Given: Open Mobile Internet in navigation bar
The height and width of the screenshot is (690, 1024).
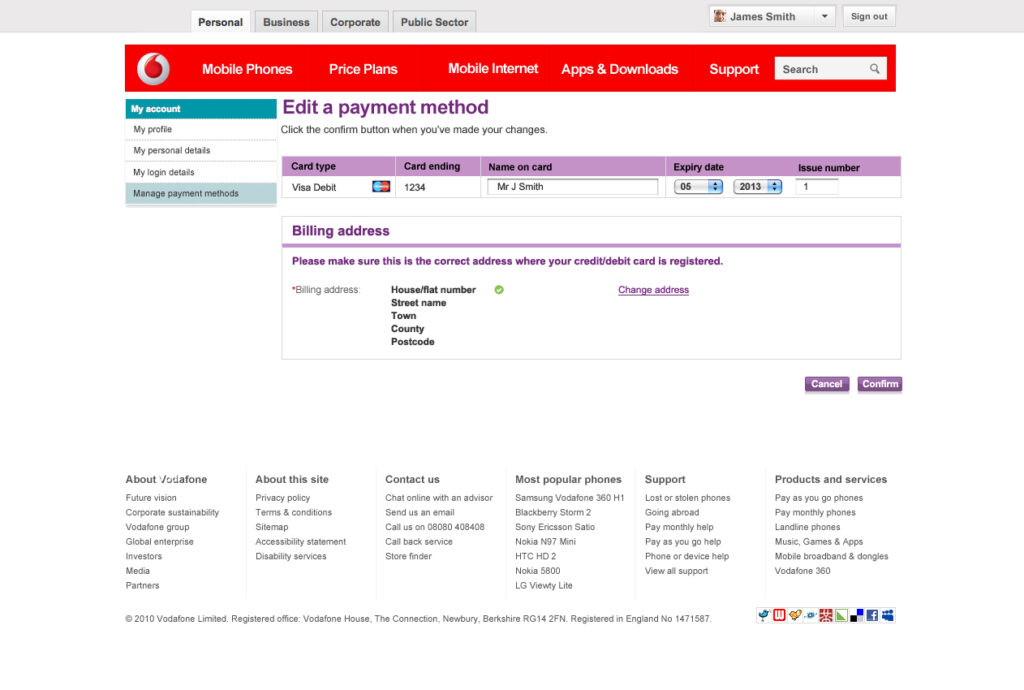Looking at the screenshot, I should pyautogui.click(x=493, y=69).
